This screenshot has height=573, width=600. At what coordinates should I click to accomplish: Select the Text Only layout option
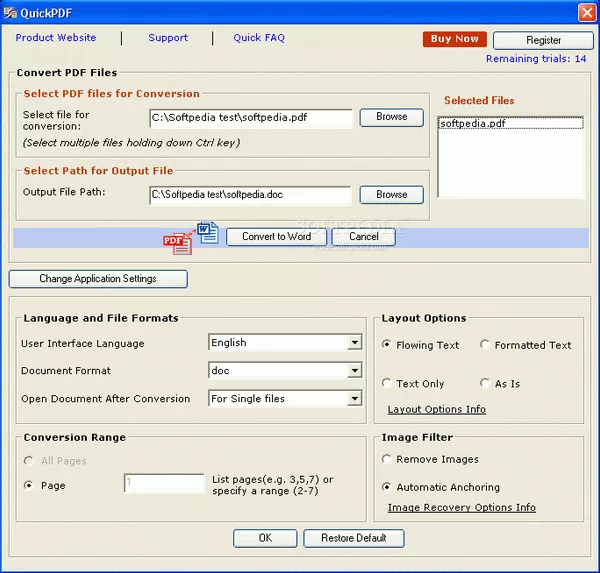(386, 383)
